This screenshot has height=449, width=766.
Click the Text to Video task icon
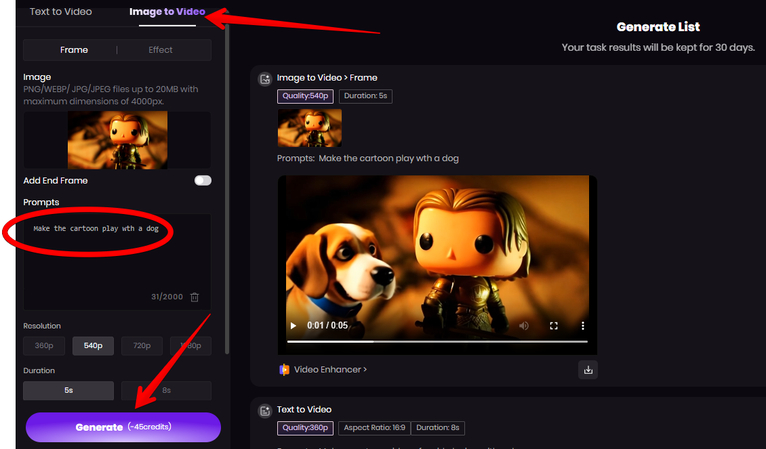coord(265,410)
